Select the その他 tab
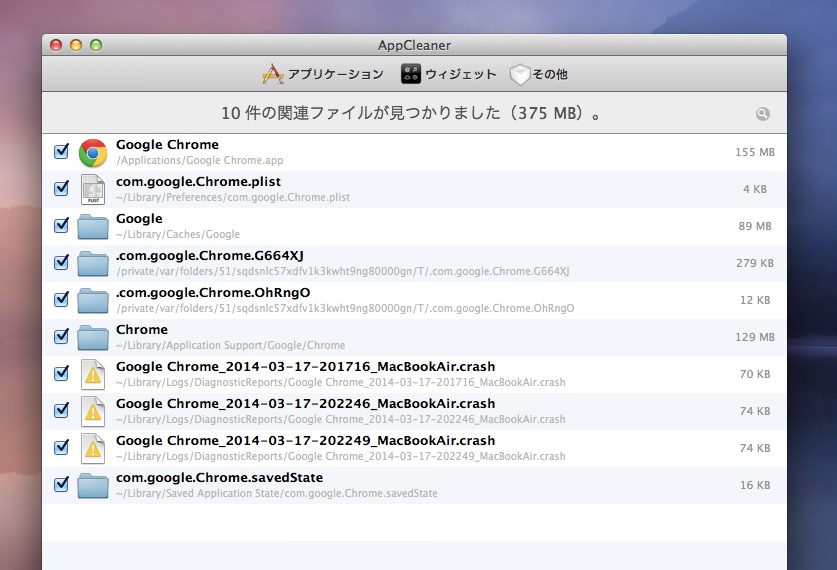Viewport: 837px width, 570px height. [539, 74]
